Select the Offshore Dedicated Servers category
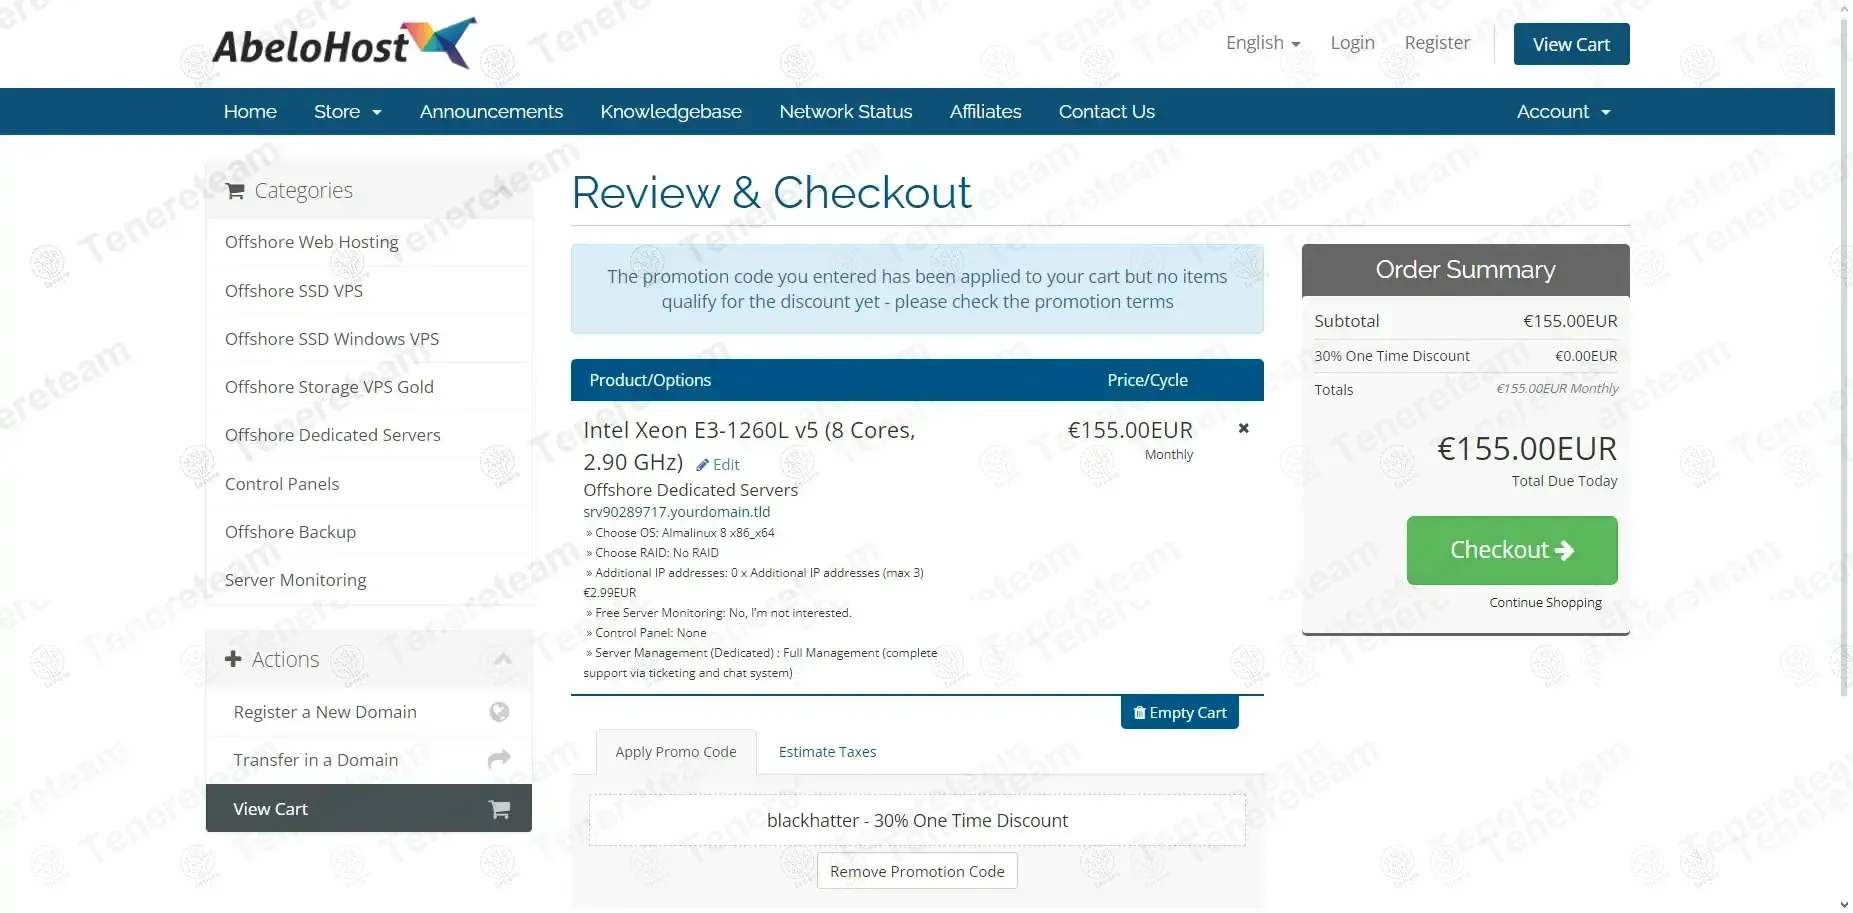This screenshot has height=913, width=1853. pyautogui.click(x=368, y=435)
